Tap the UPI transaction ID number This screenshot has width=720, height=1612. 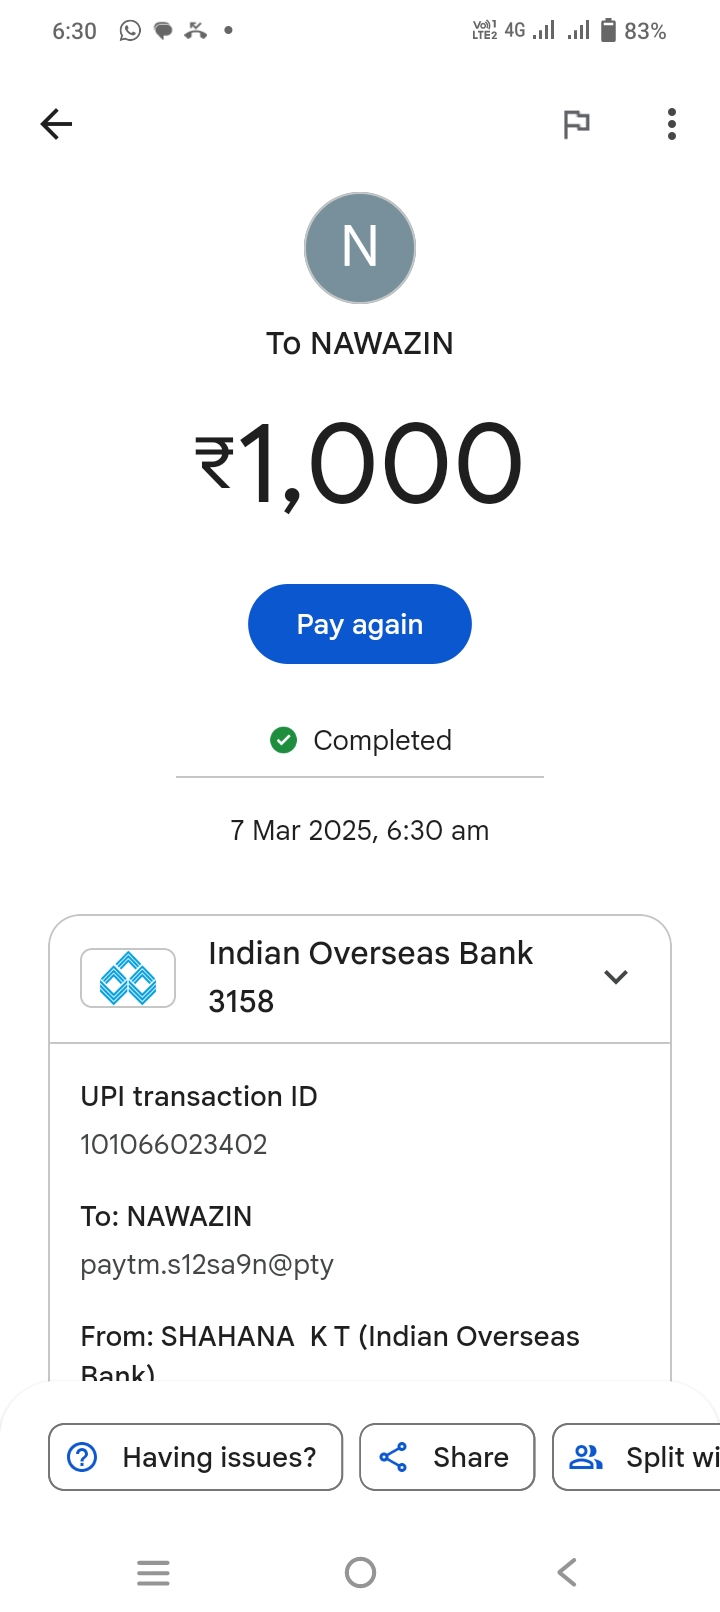point(174,1144)
